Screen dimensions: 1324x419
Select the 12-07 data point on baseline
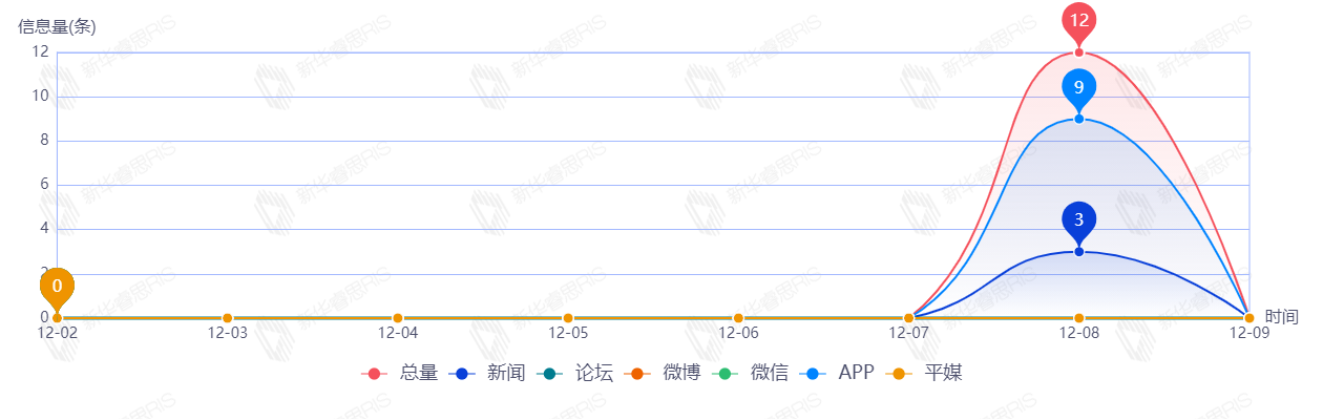point(909,318)
